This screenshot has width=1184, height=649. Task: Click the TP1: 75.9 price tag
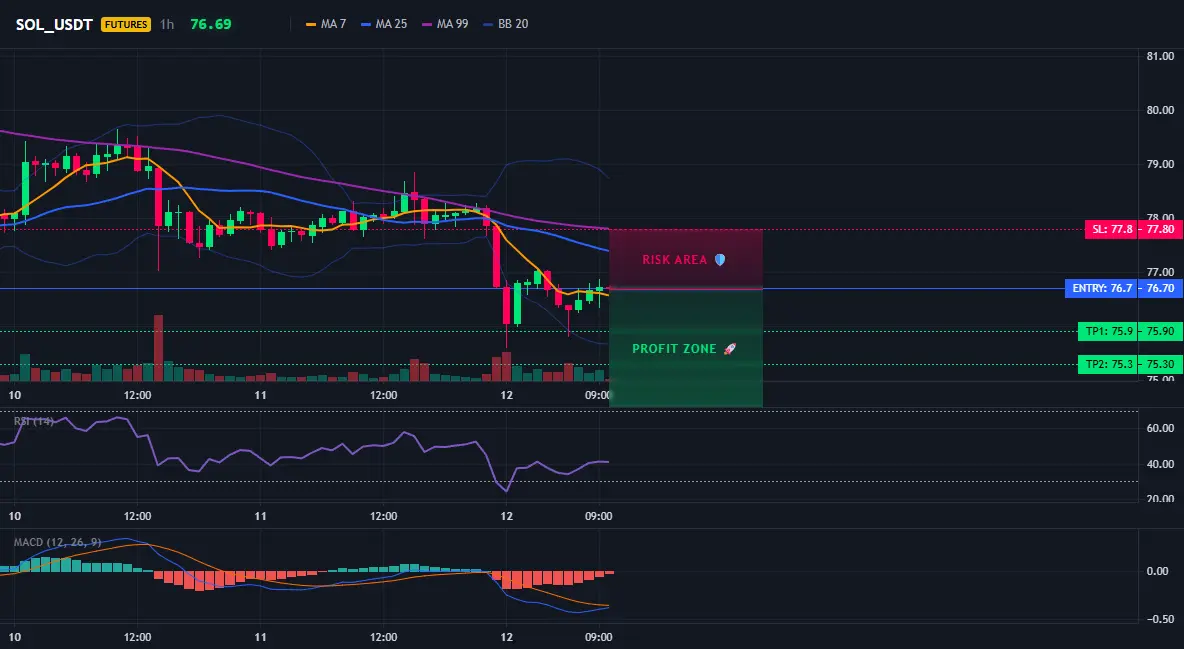pyautogui.click(x=1108, y=331)
